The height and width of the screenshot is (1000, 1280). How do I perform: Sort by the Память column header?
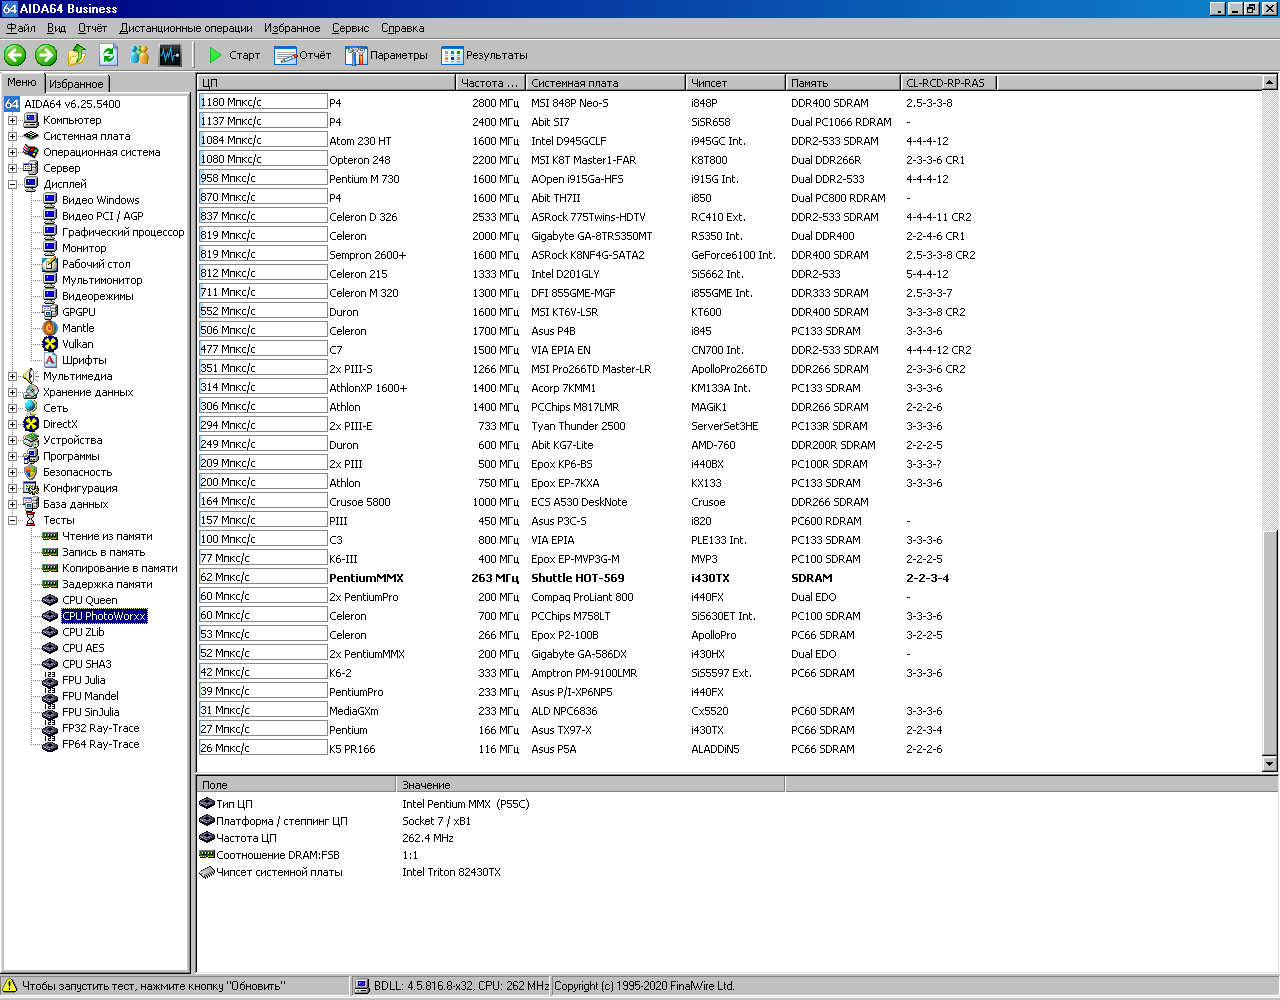843,83
